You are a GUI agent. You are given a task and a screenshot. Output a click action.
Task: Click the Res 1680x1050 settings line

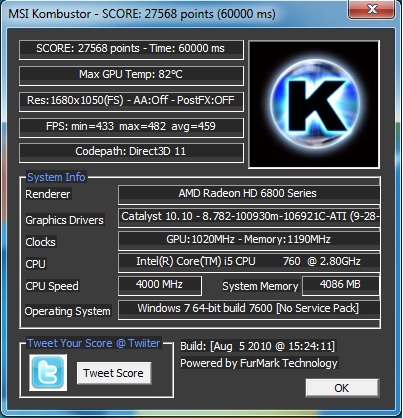131,101
